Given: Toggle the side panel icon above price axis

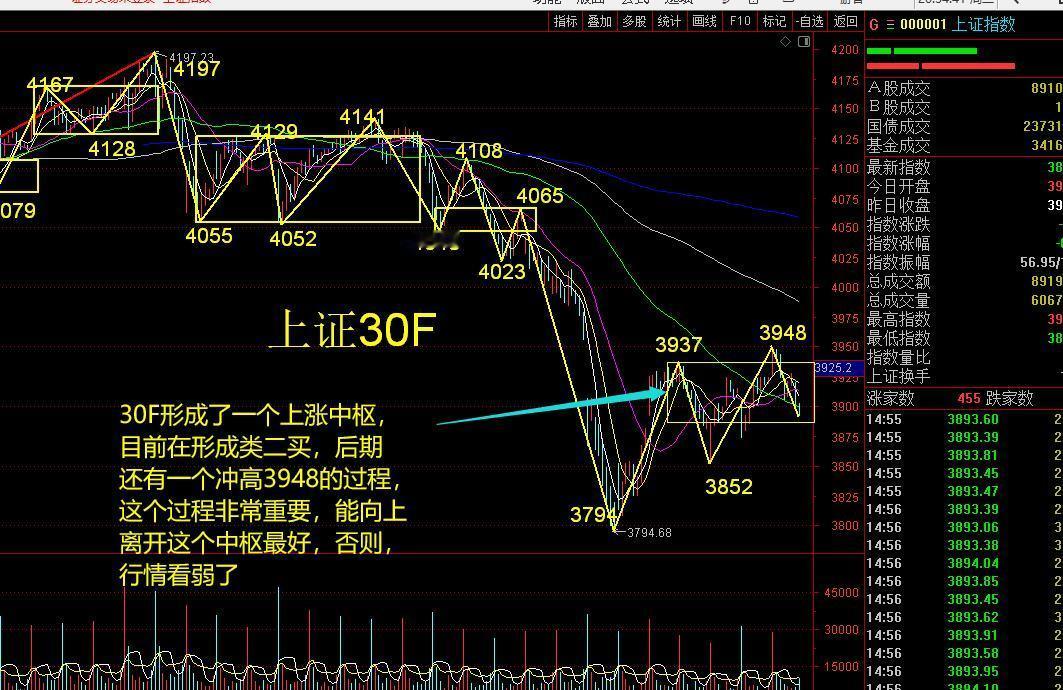Looking at the screenshot, I should (804, 42).
